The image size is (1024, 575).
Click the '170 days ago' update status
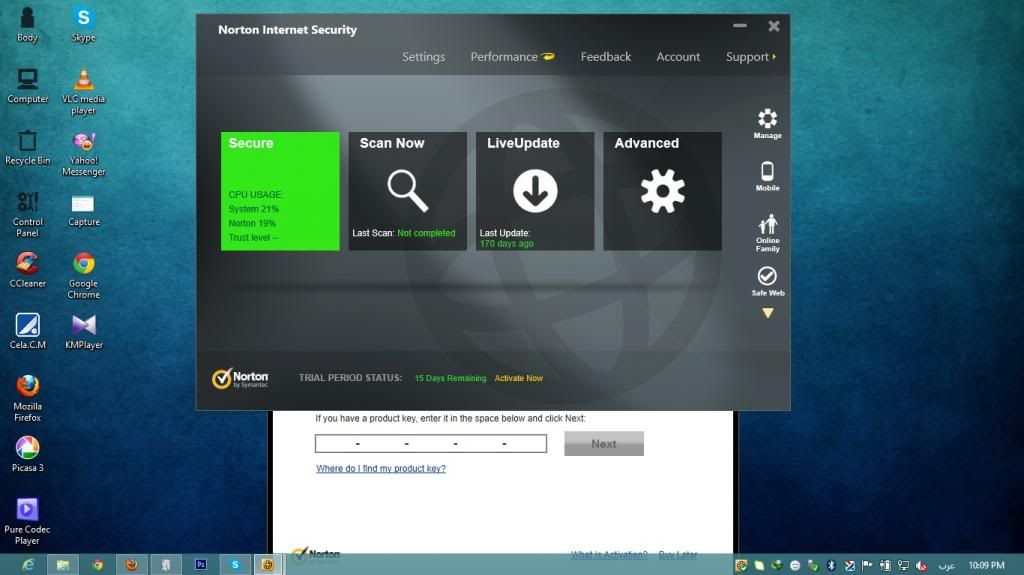(507, 244)
